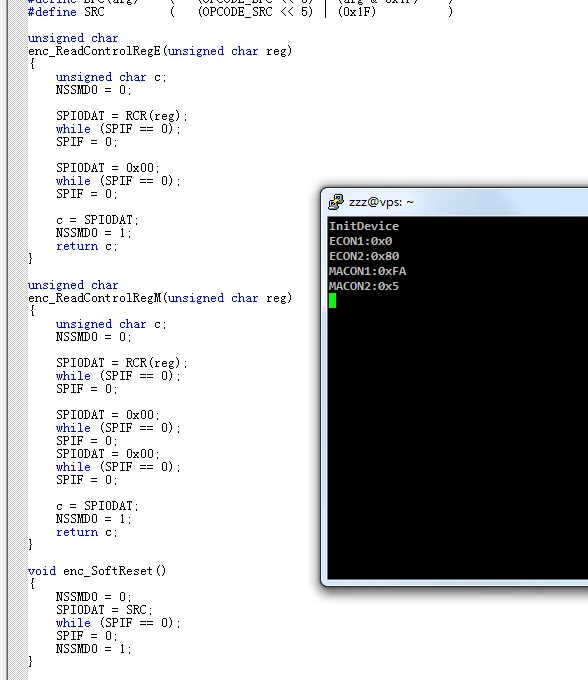Click the SPI0DAT = SRC statement
The width and height of the screenshot is (588, 680).
[104, 610]
